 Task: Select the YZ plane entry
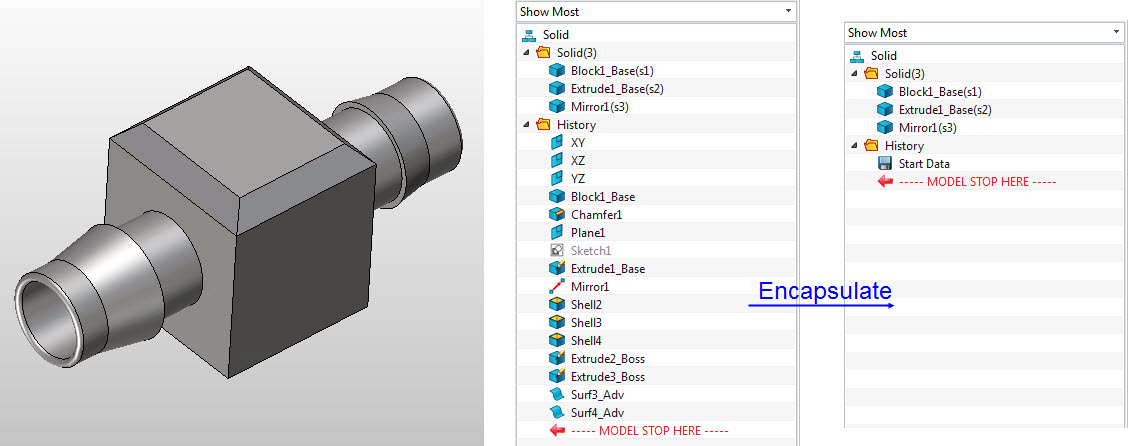[x=578, y=179]
